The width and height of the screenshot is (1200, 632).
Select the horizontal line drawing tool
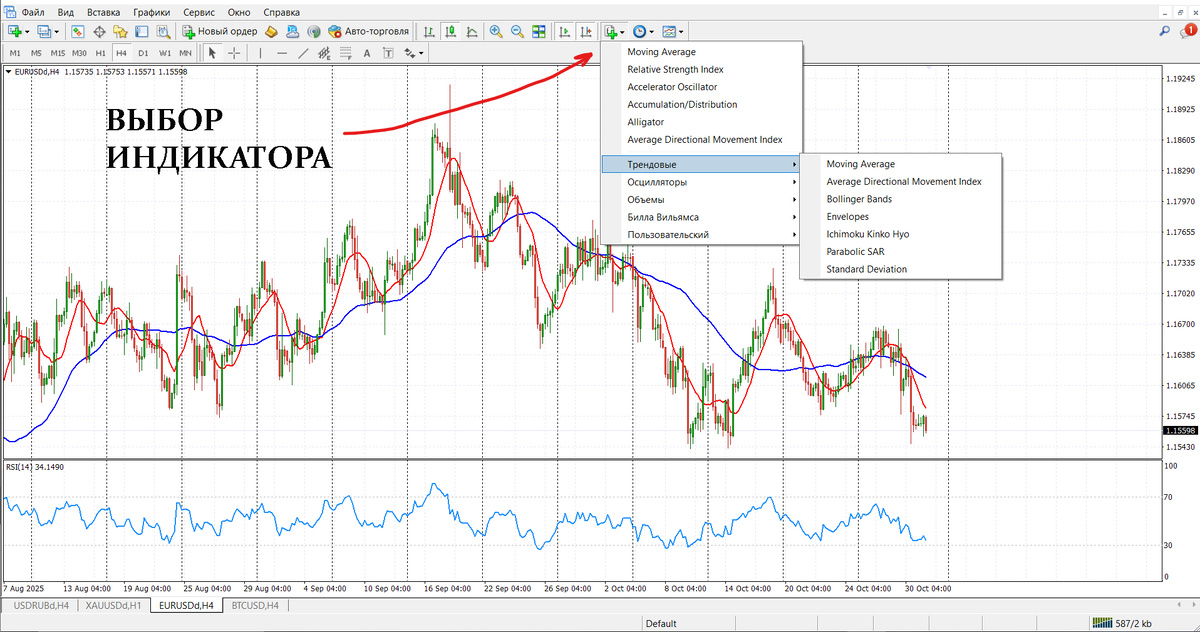(282, 53)
